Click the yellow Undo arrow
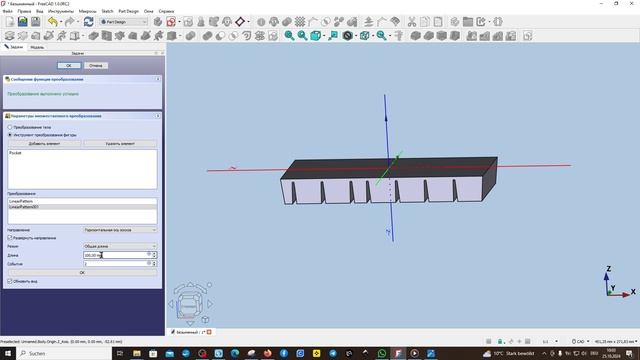640x360 pixels. click(52, 22)
